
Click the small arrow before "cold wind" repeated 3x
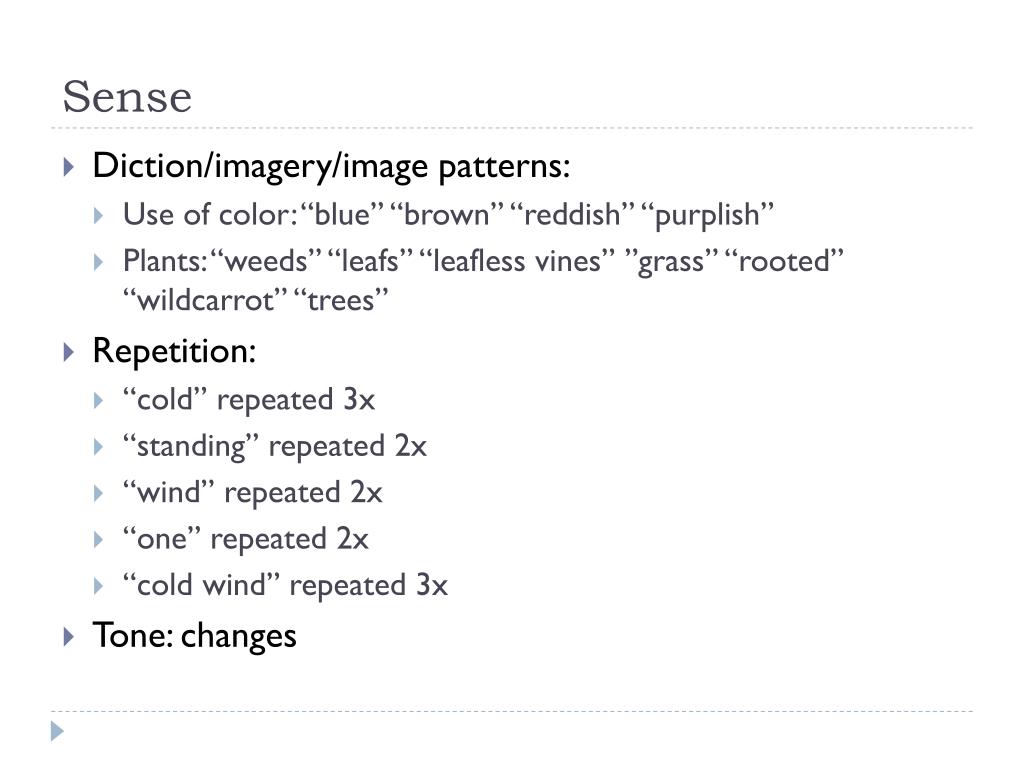tap(99, 586)
